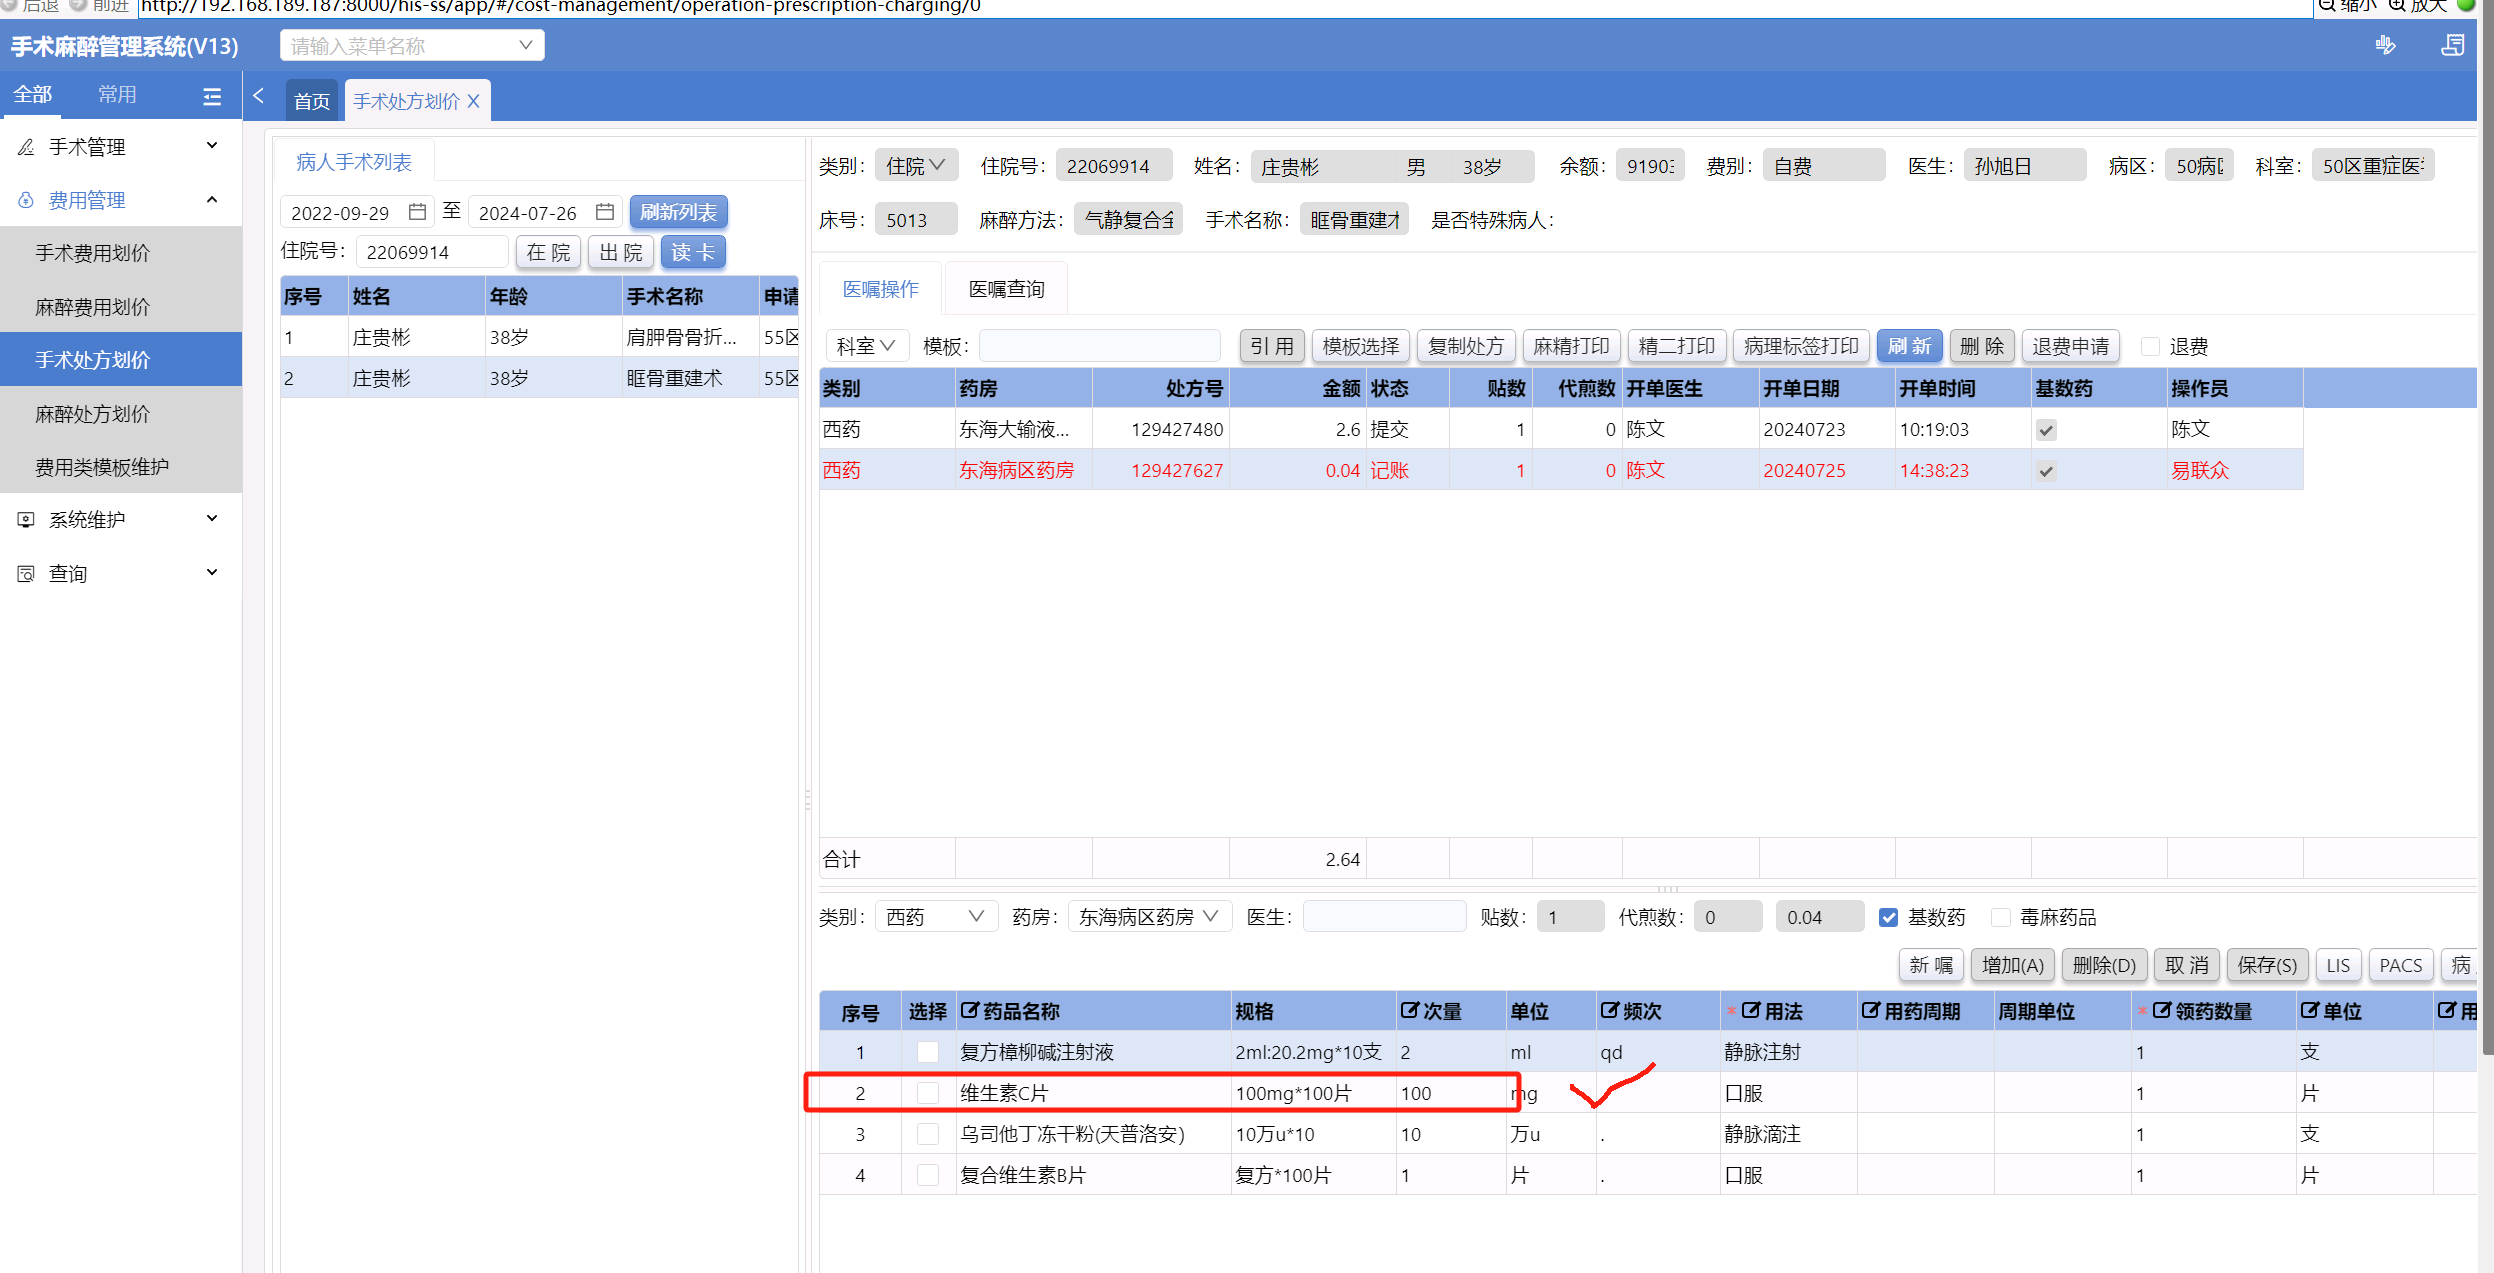Viewport: 2494px width, 1273px height.
Task: Click the hamburger menu collapse icon
Action: click(211, 96)
